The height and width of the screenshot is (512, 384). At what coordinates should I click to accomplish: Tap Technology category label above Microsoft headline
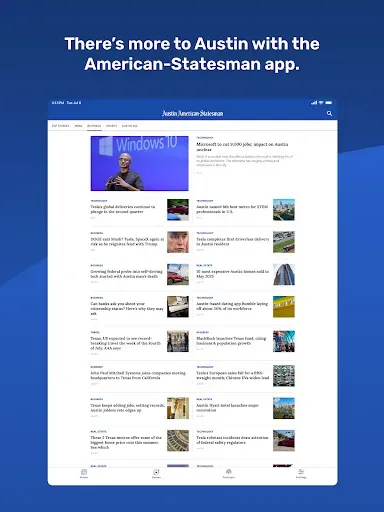click(x=205, y=138)
